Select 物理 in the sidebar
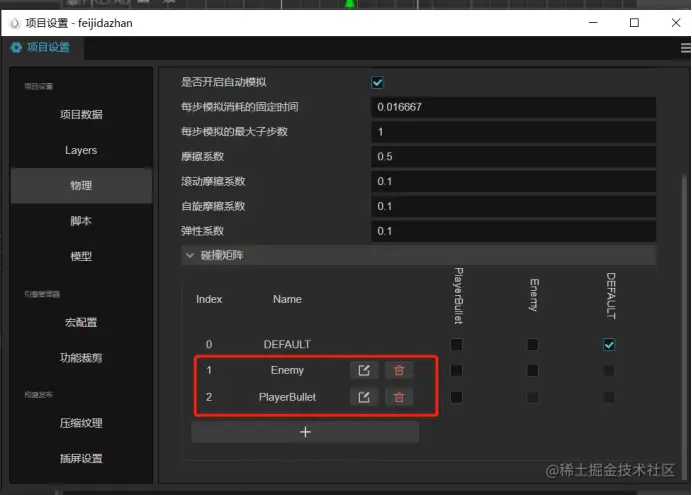692x495 pixels. tap(81, 185)
